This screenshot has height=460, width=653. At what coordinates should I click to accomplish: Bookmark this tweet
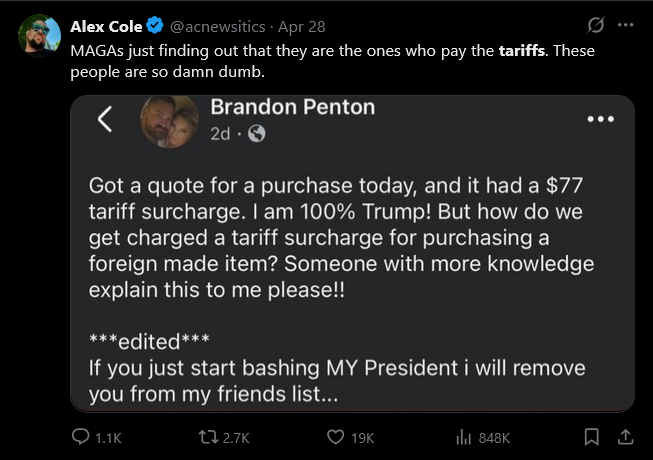click(591, 437)
